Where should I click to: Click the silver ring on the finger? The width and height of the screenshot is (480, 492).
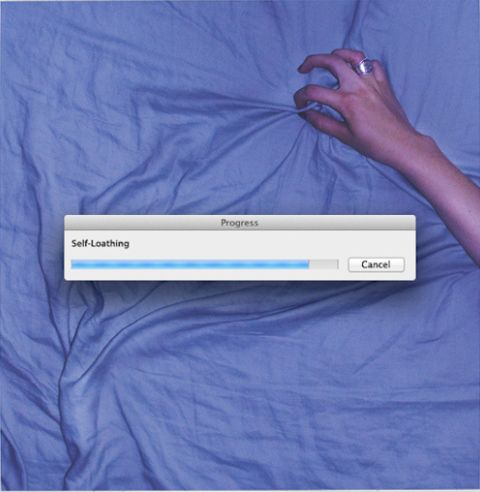tap(364, 66)
